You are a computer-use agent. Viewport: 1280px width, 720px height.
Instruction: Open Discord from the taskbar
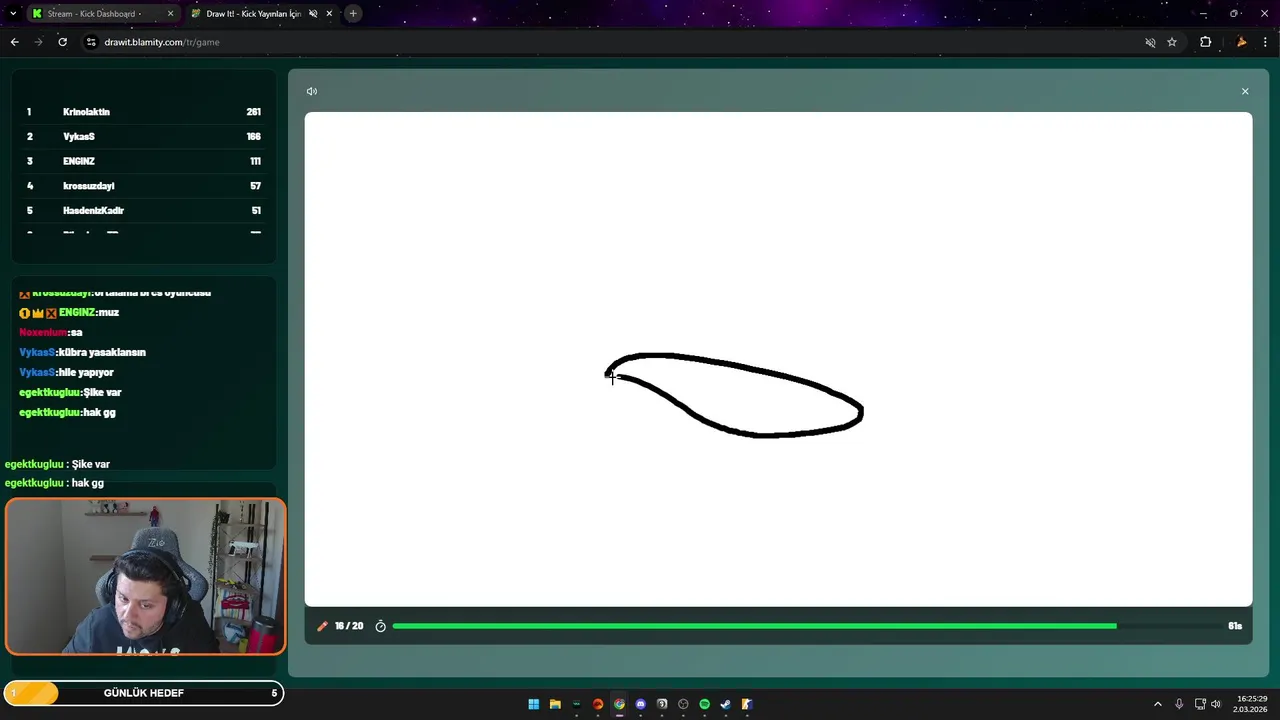click(641, 704)
